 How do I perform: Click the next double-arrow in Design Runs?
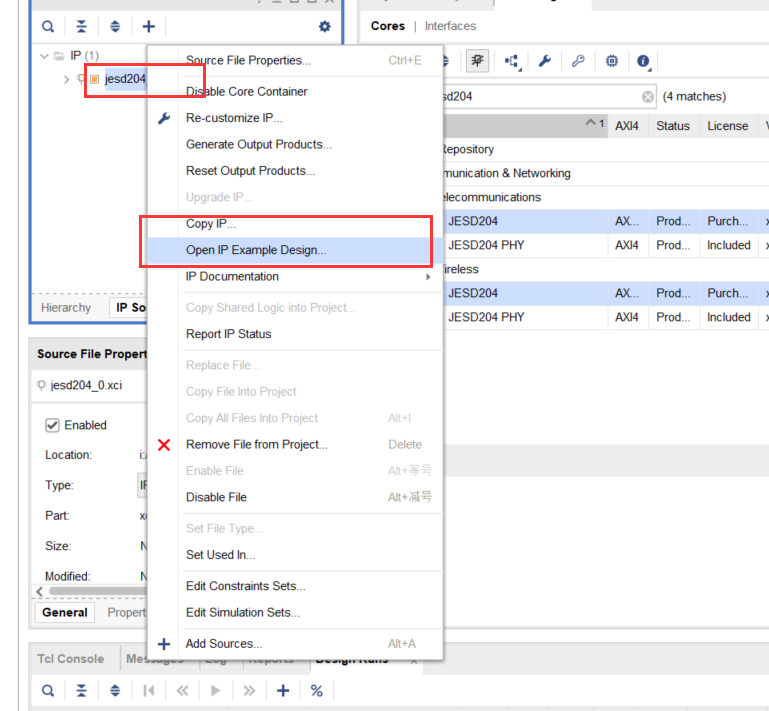point(249,690)
